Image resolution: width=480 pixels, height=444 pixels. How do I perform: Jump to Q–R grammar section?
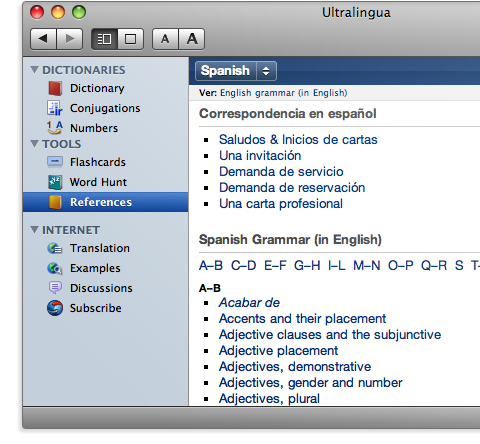[x=434, y=266]
